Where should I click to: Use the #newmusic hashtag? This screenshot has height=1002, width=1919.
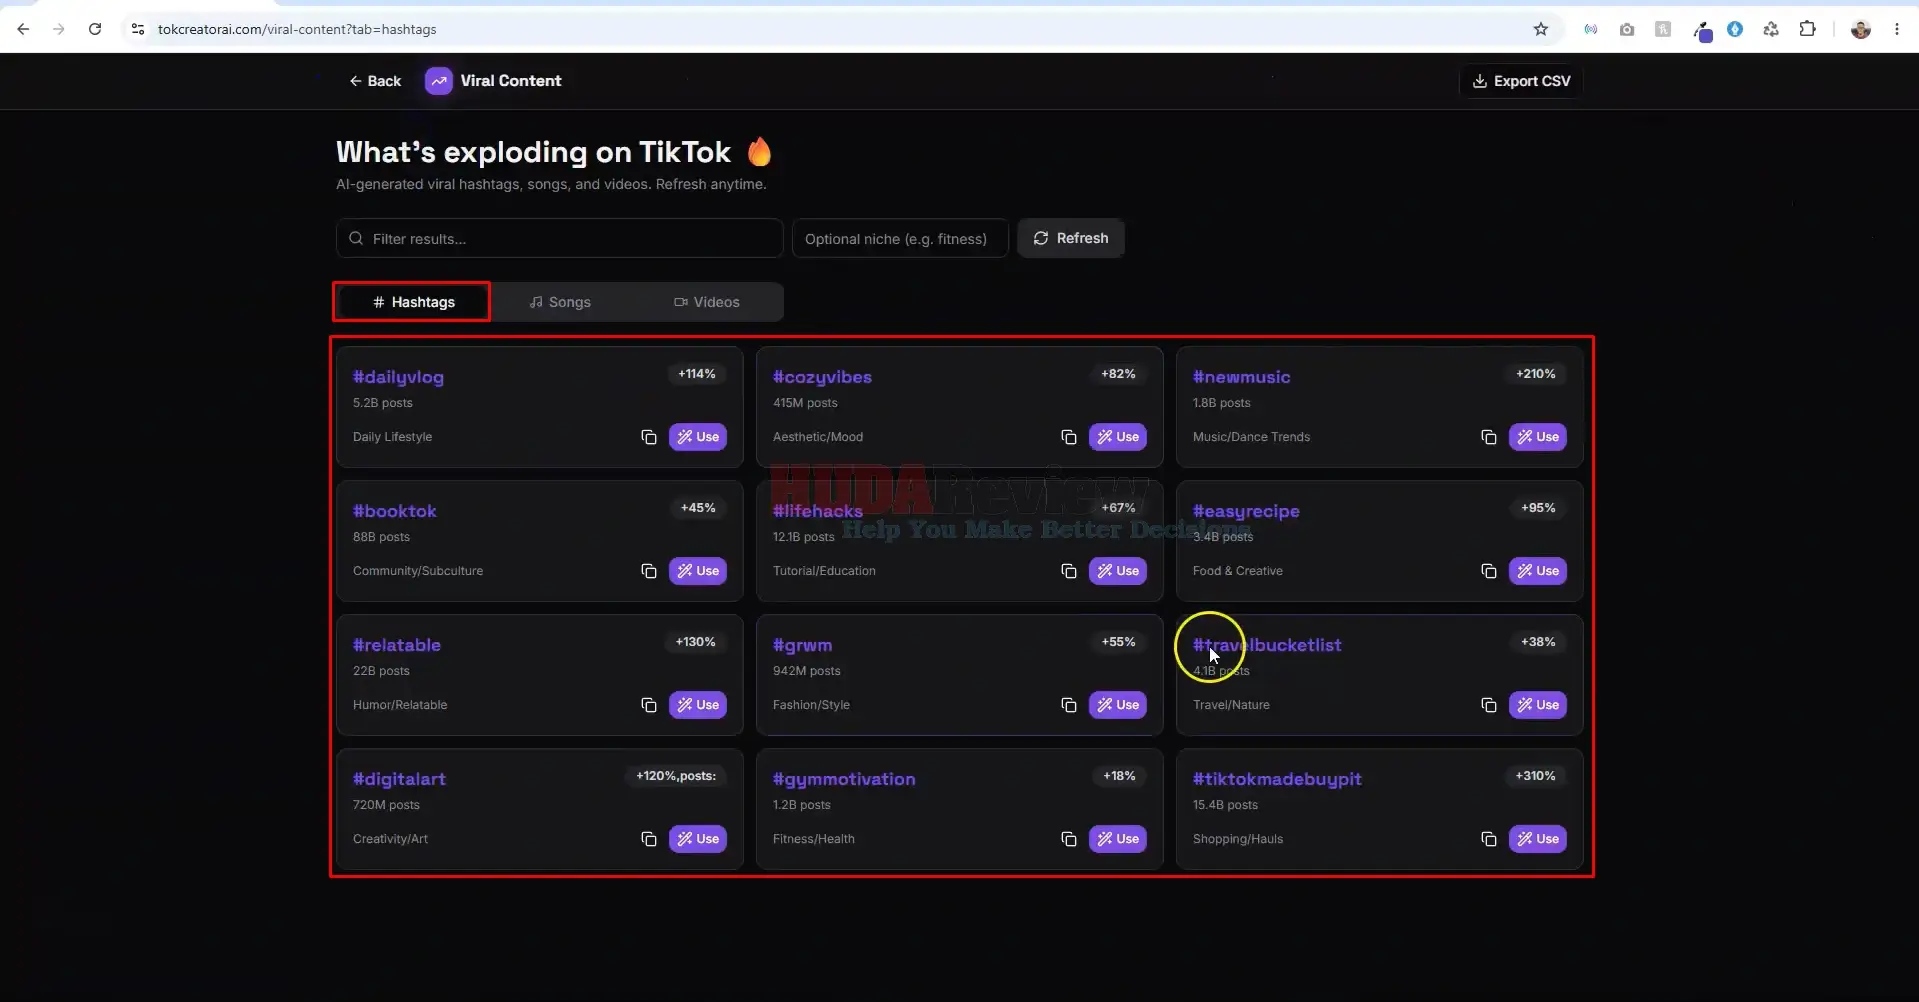(x=1538, y=437)
